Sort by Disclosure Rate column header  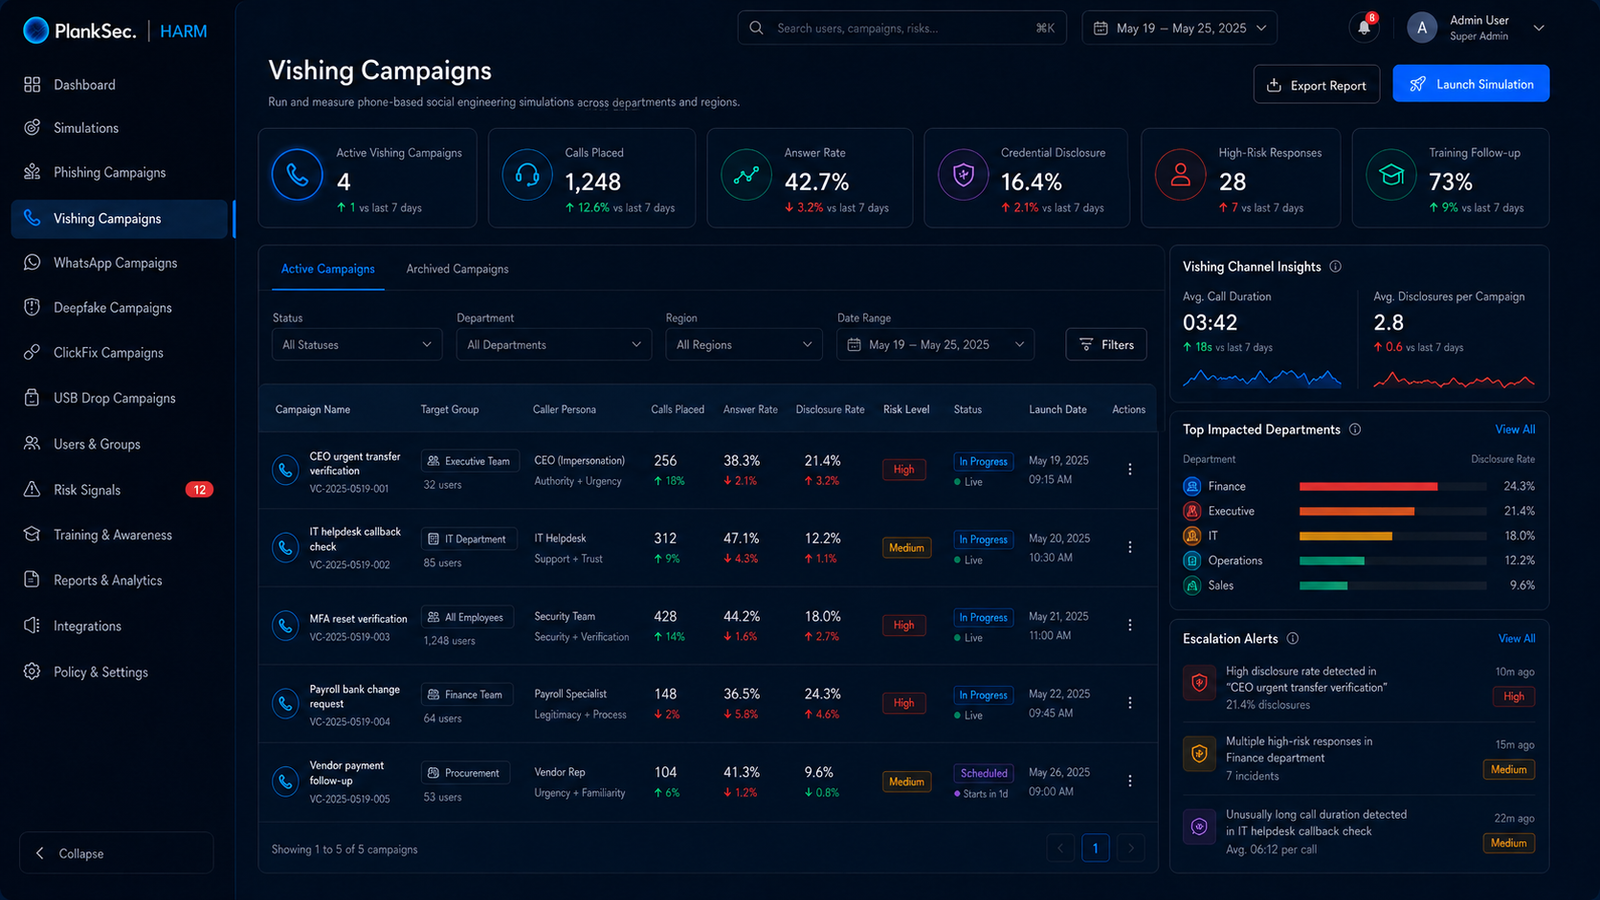[x=830, y=410]
